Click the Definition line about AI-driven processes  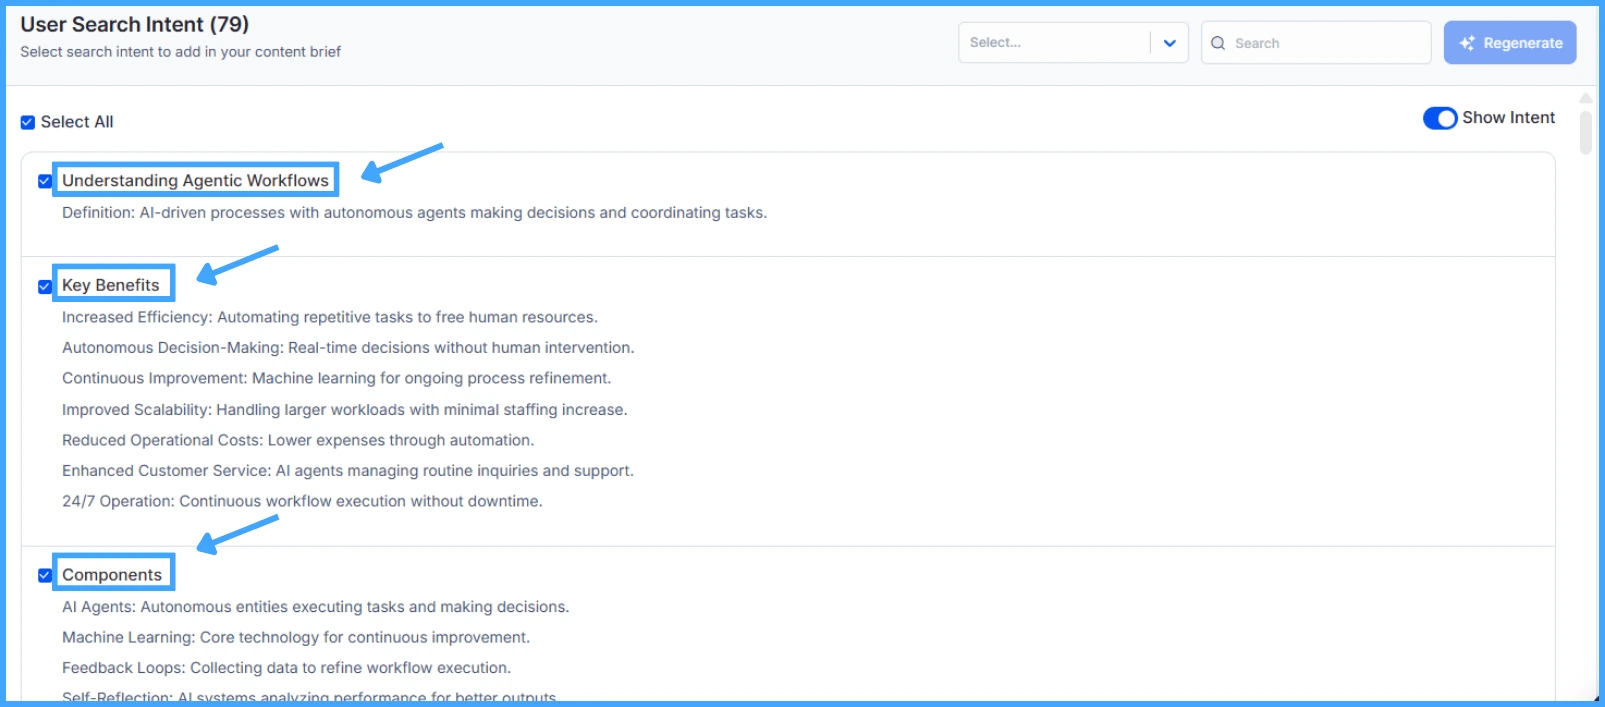coord(414,213)
